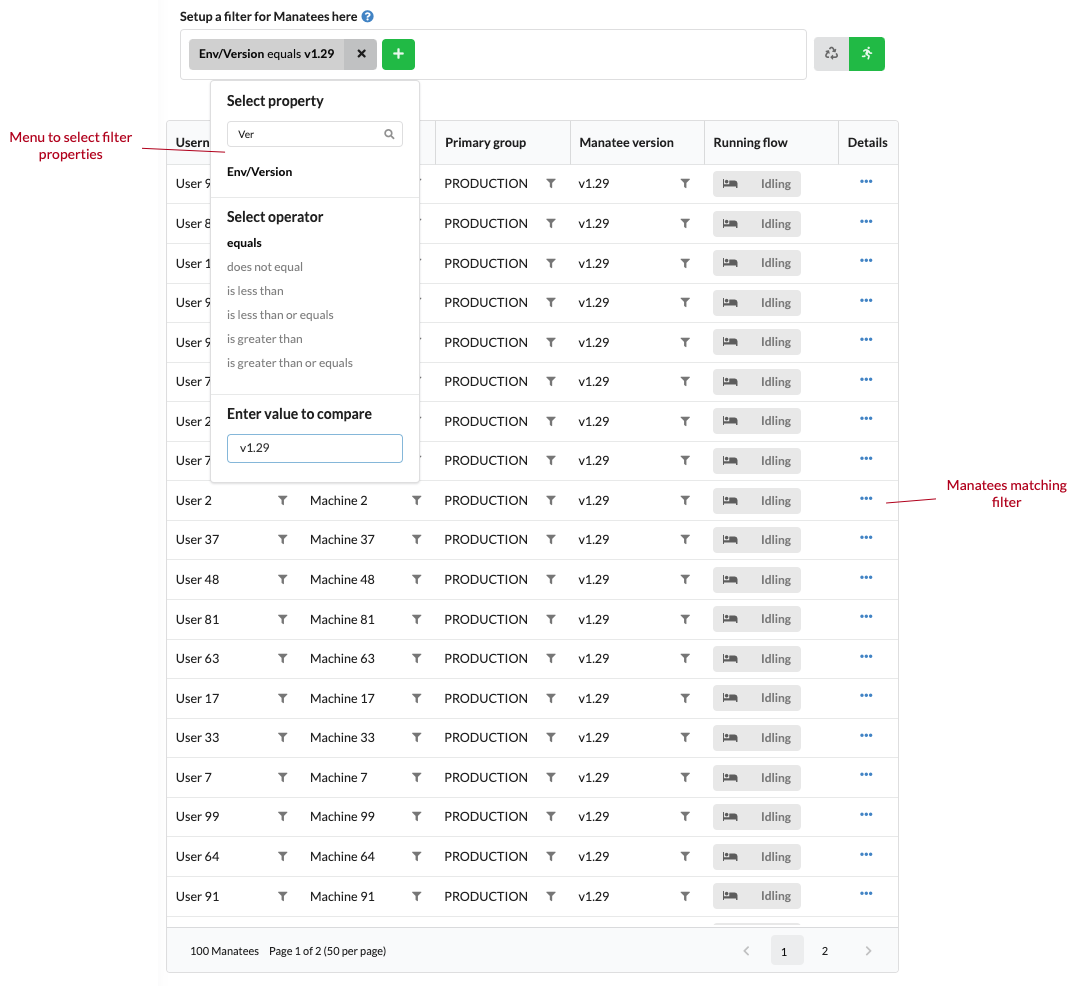The height and width of the screenshot is (986, 1078).
Task: Click the property search field containing Ver
Action: [x=314, y=134]
